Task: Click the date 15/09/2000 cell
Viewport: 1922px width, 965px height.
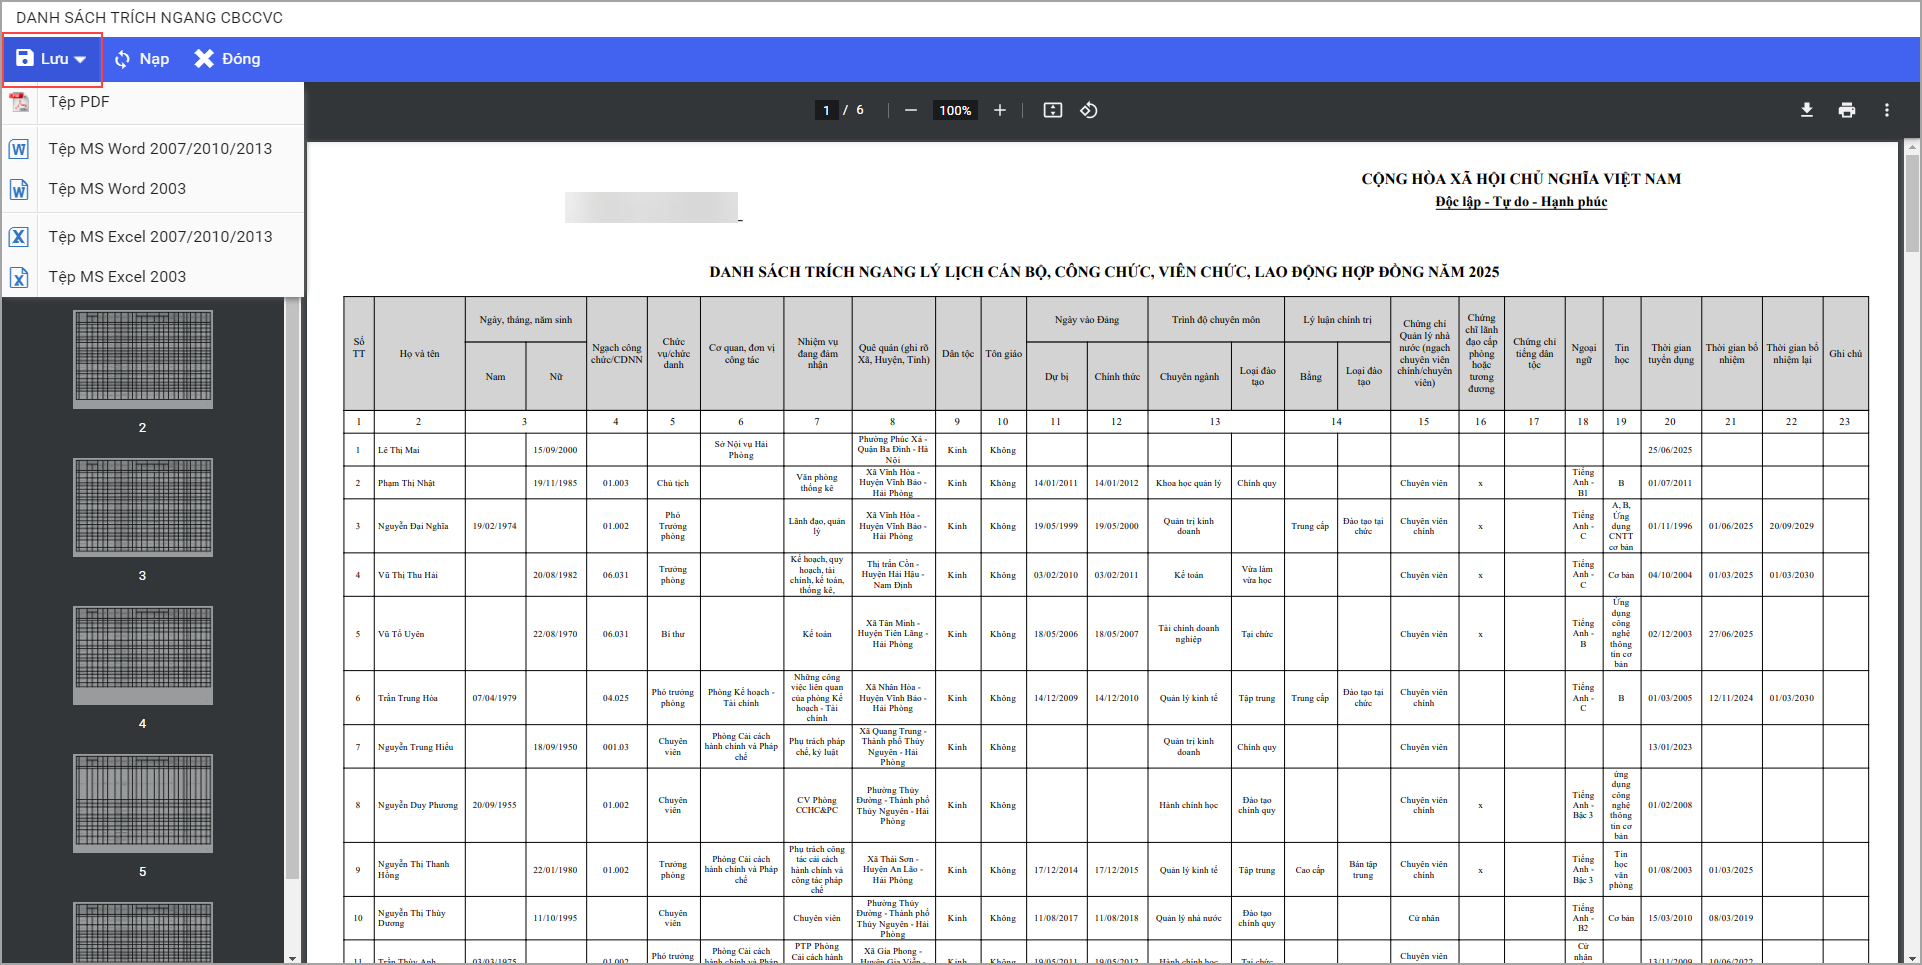Action: tap(555, 450)
